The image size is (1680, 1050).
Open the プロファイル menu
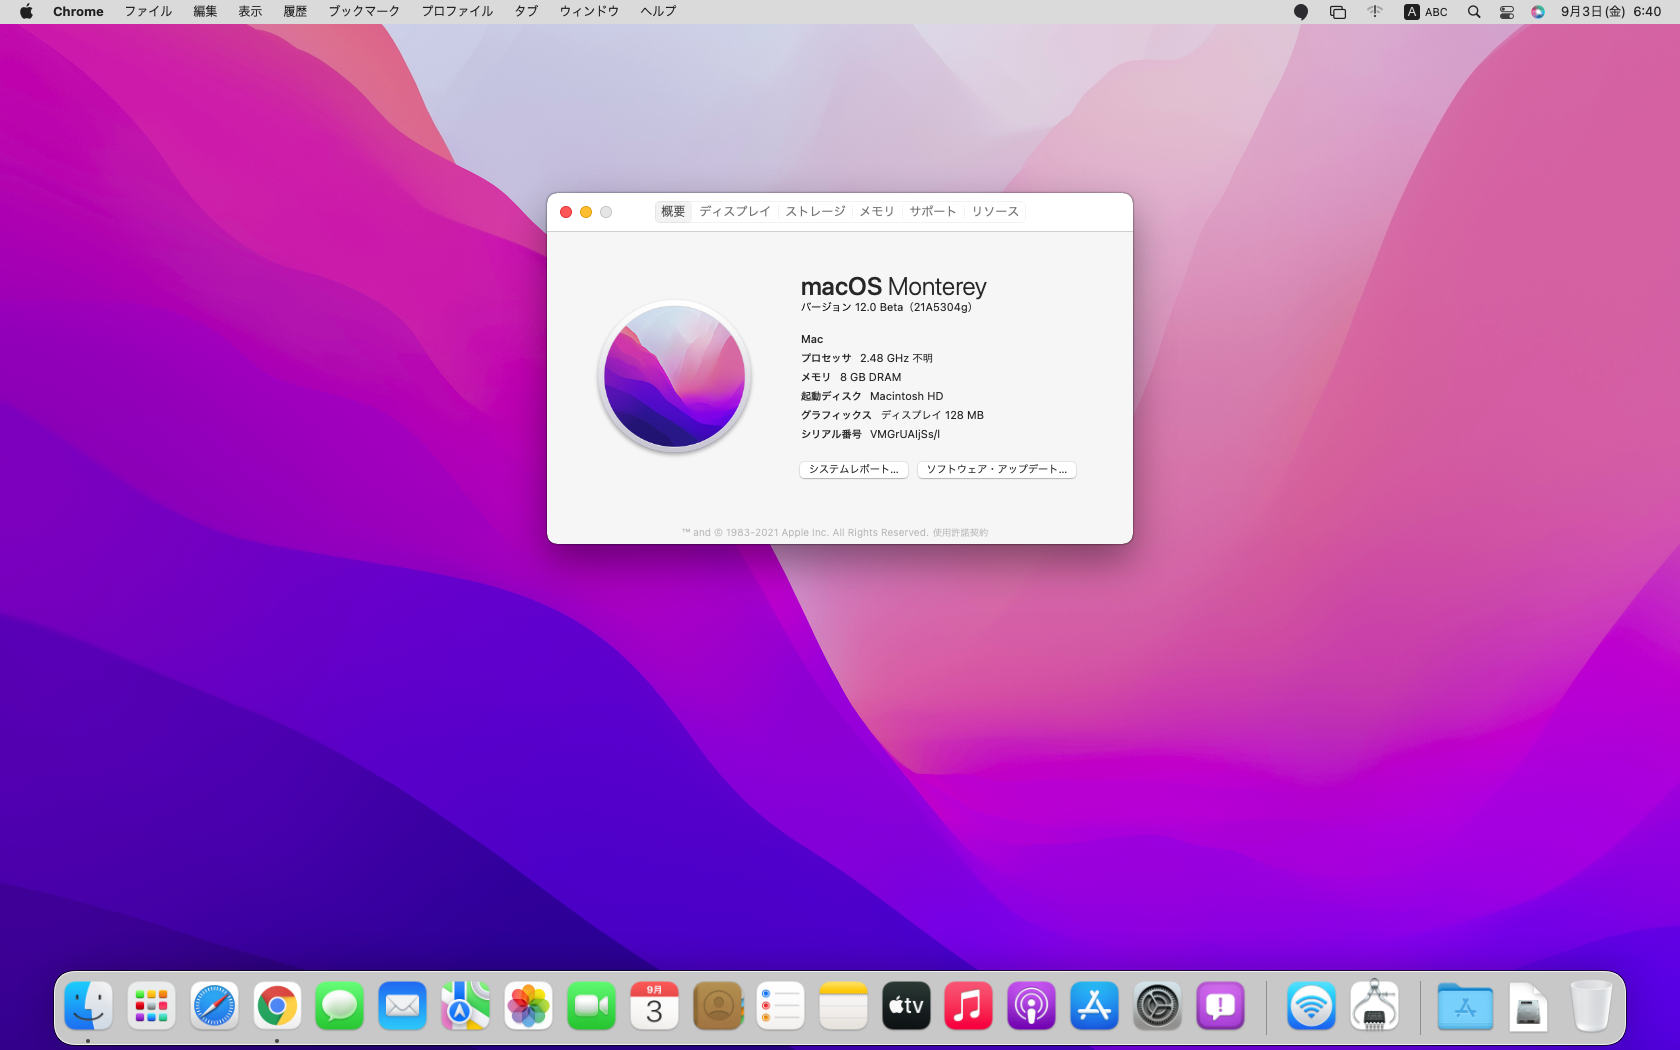(x=457, y=12)
